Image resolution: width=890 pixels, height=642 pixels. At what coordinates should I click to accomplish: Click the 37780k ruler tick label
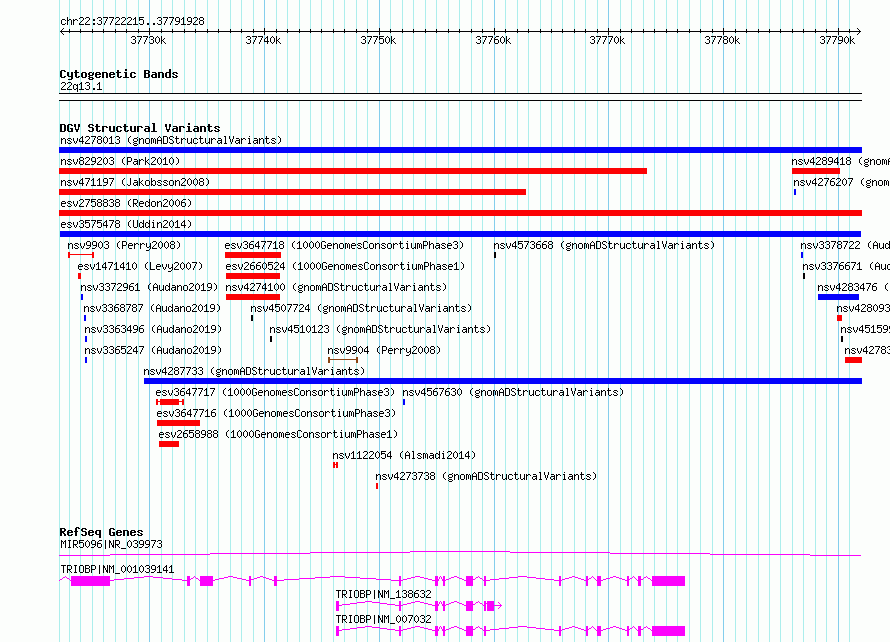(x=722, y=40)
